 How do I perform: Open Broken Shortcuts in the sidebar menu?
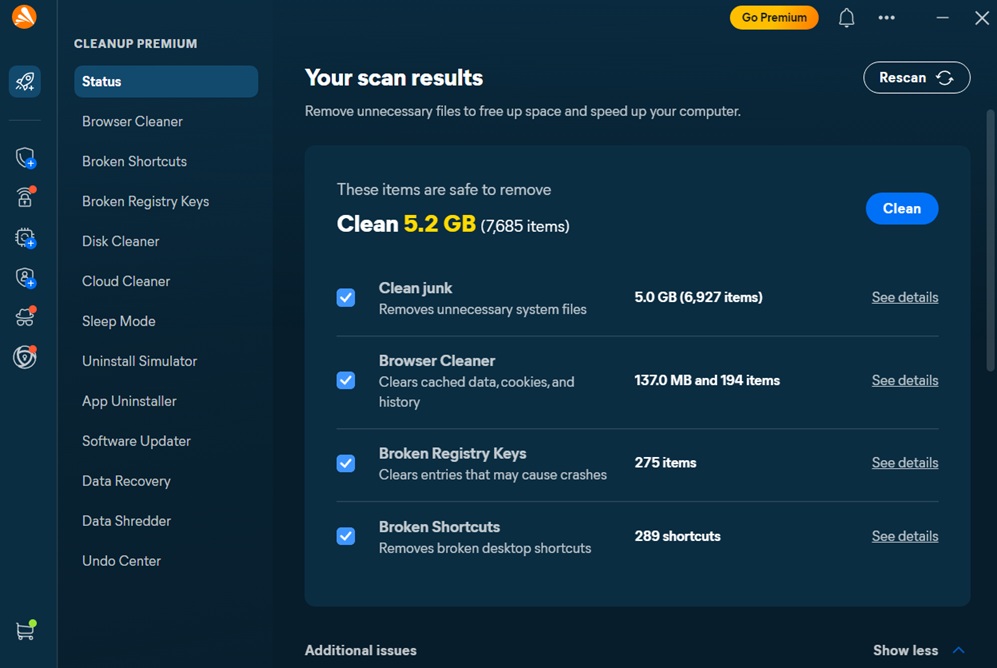pyautogui.click(x=134, y=161)
